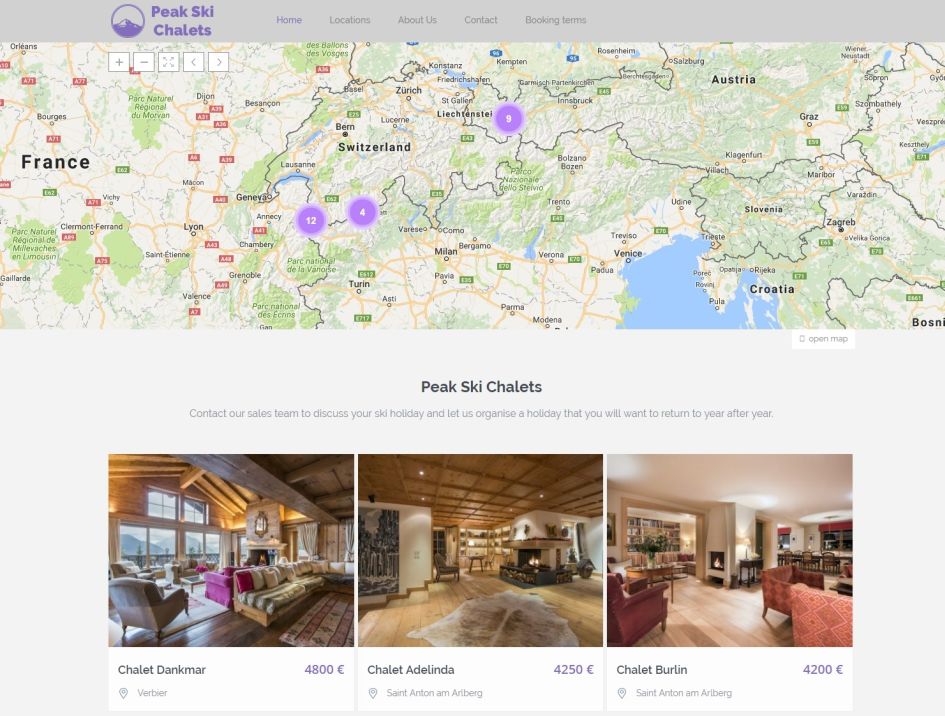The height and width of the screenshot is (716, 945).
Task: Click the Peak Ski Chalets mountain logo
Action: tap(128, 21)
